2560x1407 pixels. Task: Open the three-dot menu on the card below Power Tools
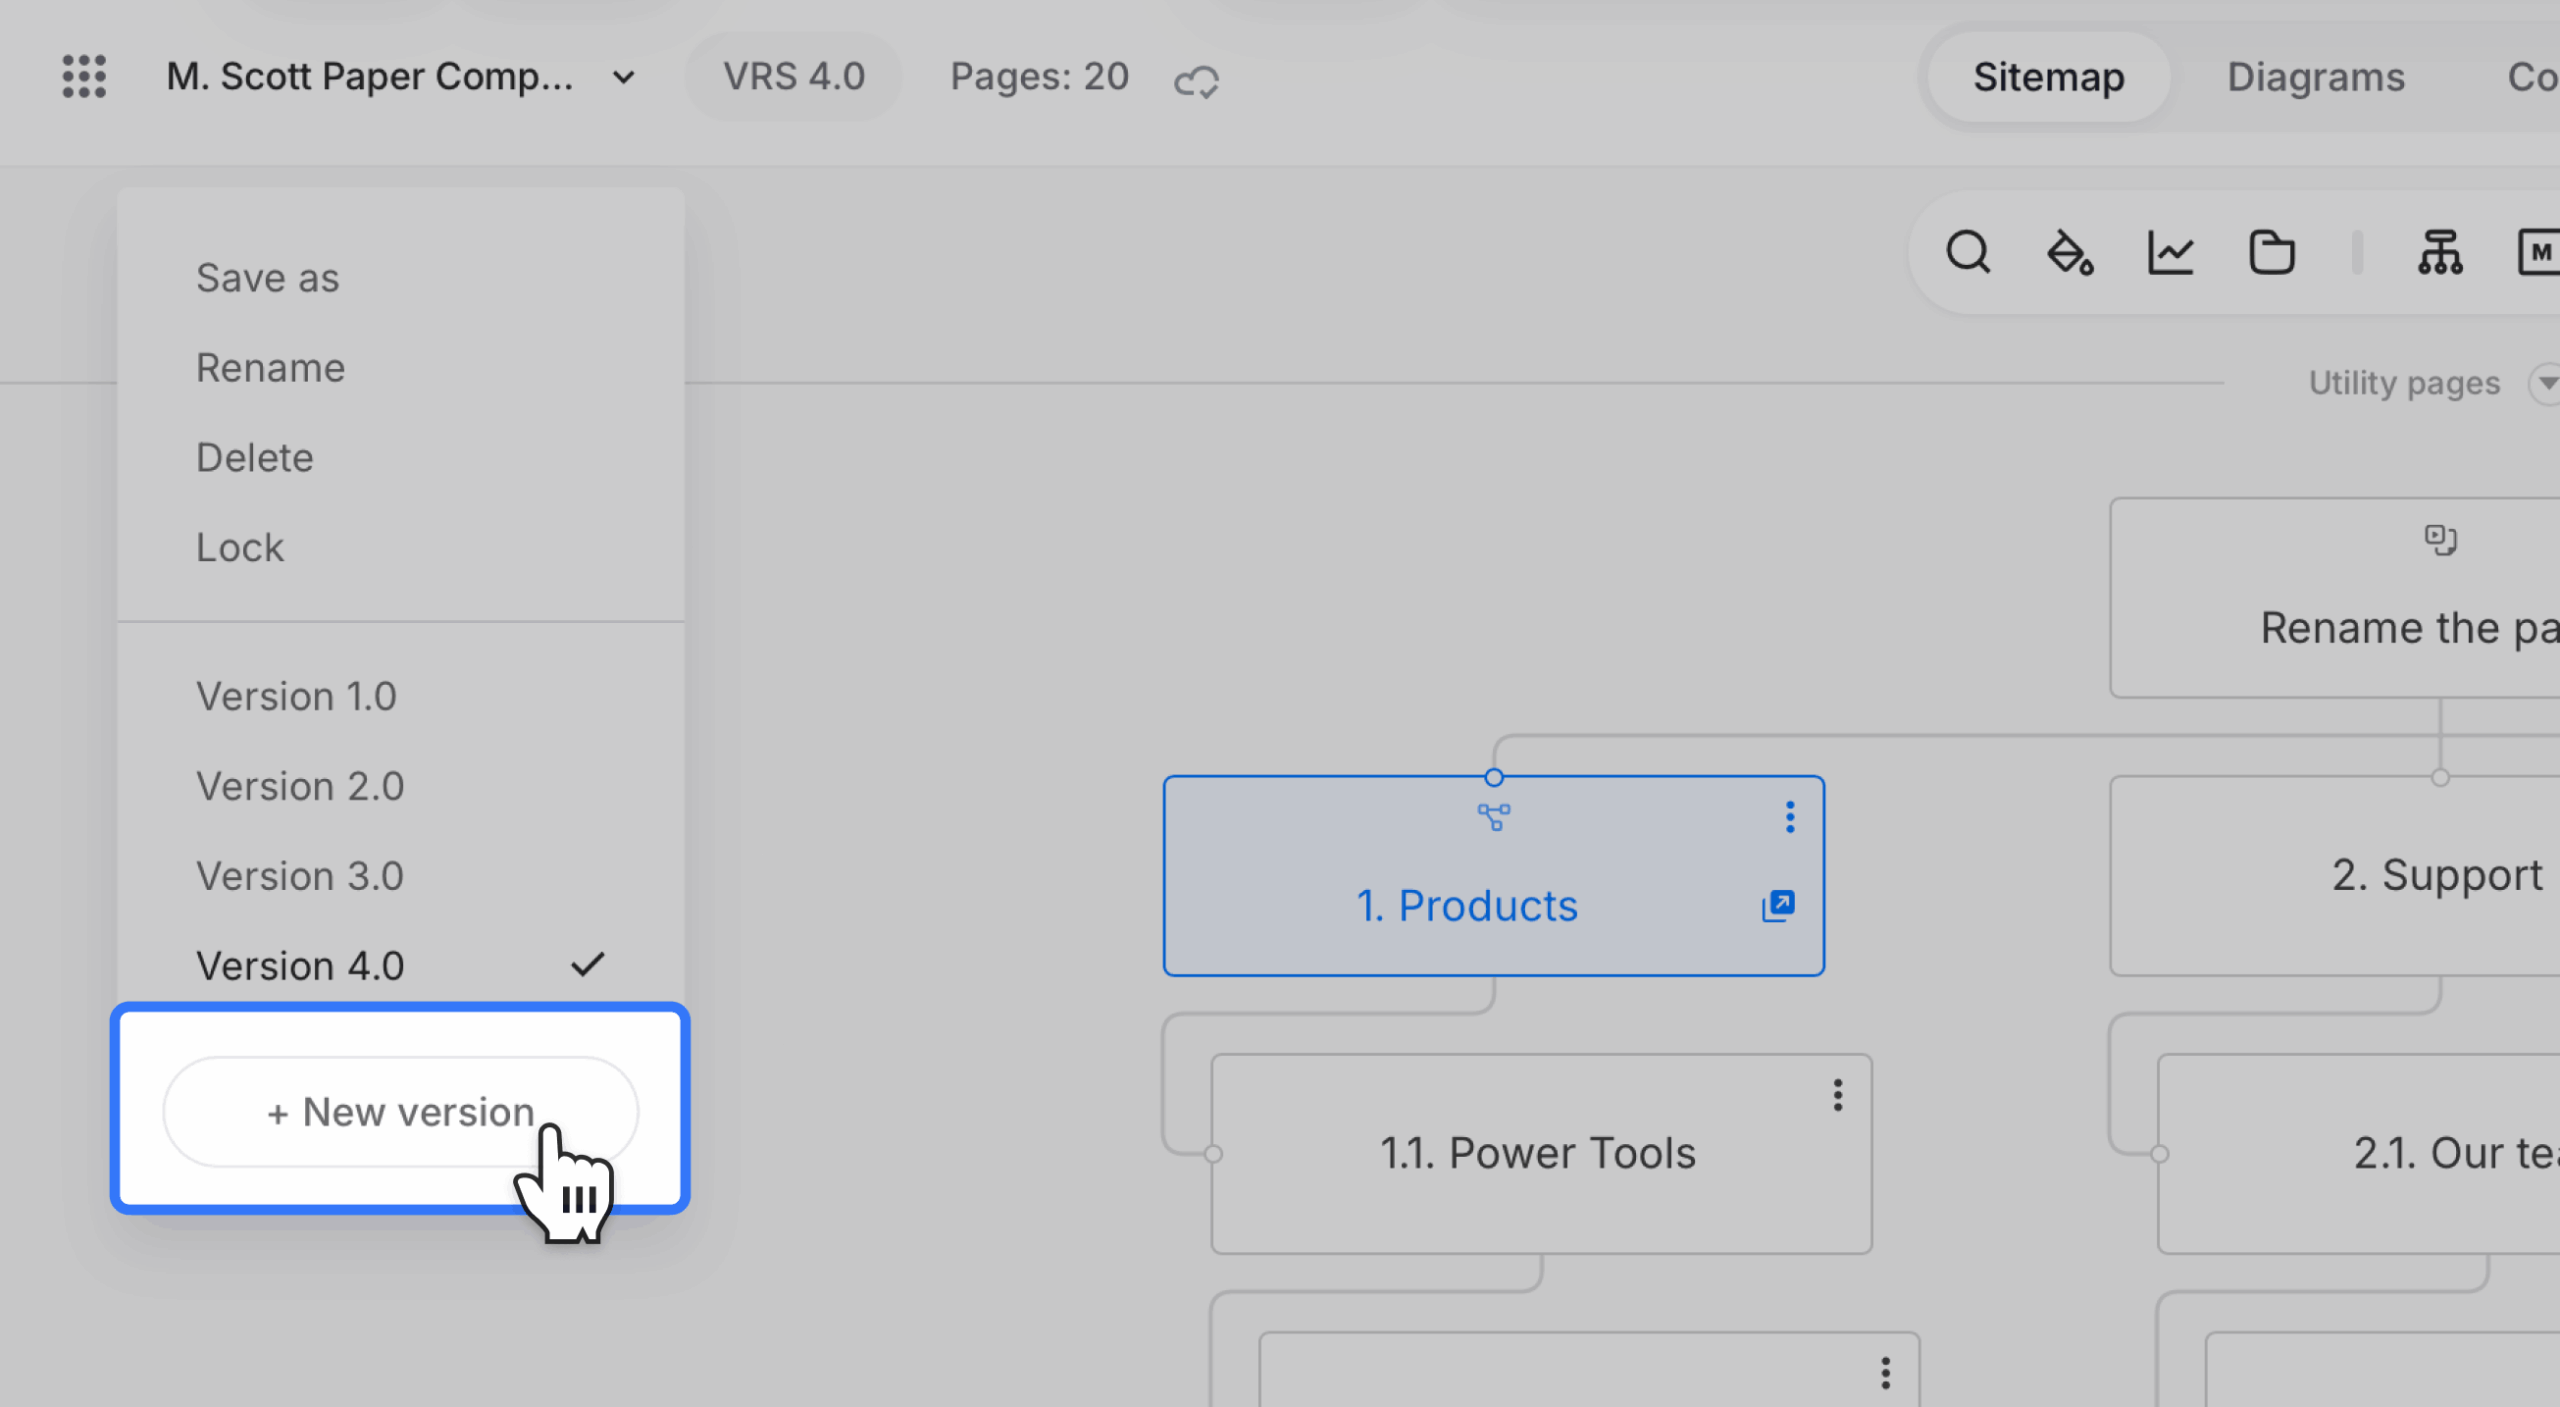(x=1886, y=1373)
